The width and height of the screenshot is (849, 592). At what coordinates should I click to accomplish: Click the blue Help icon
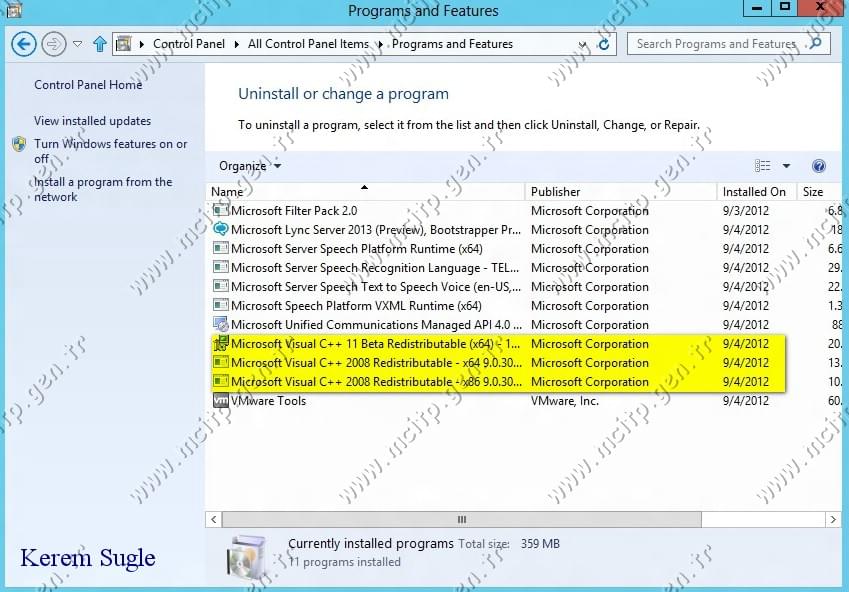pyautogui.click(x=819, y=166)
